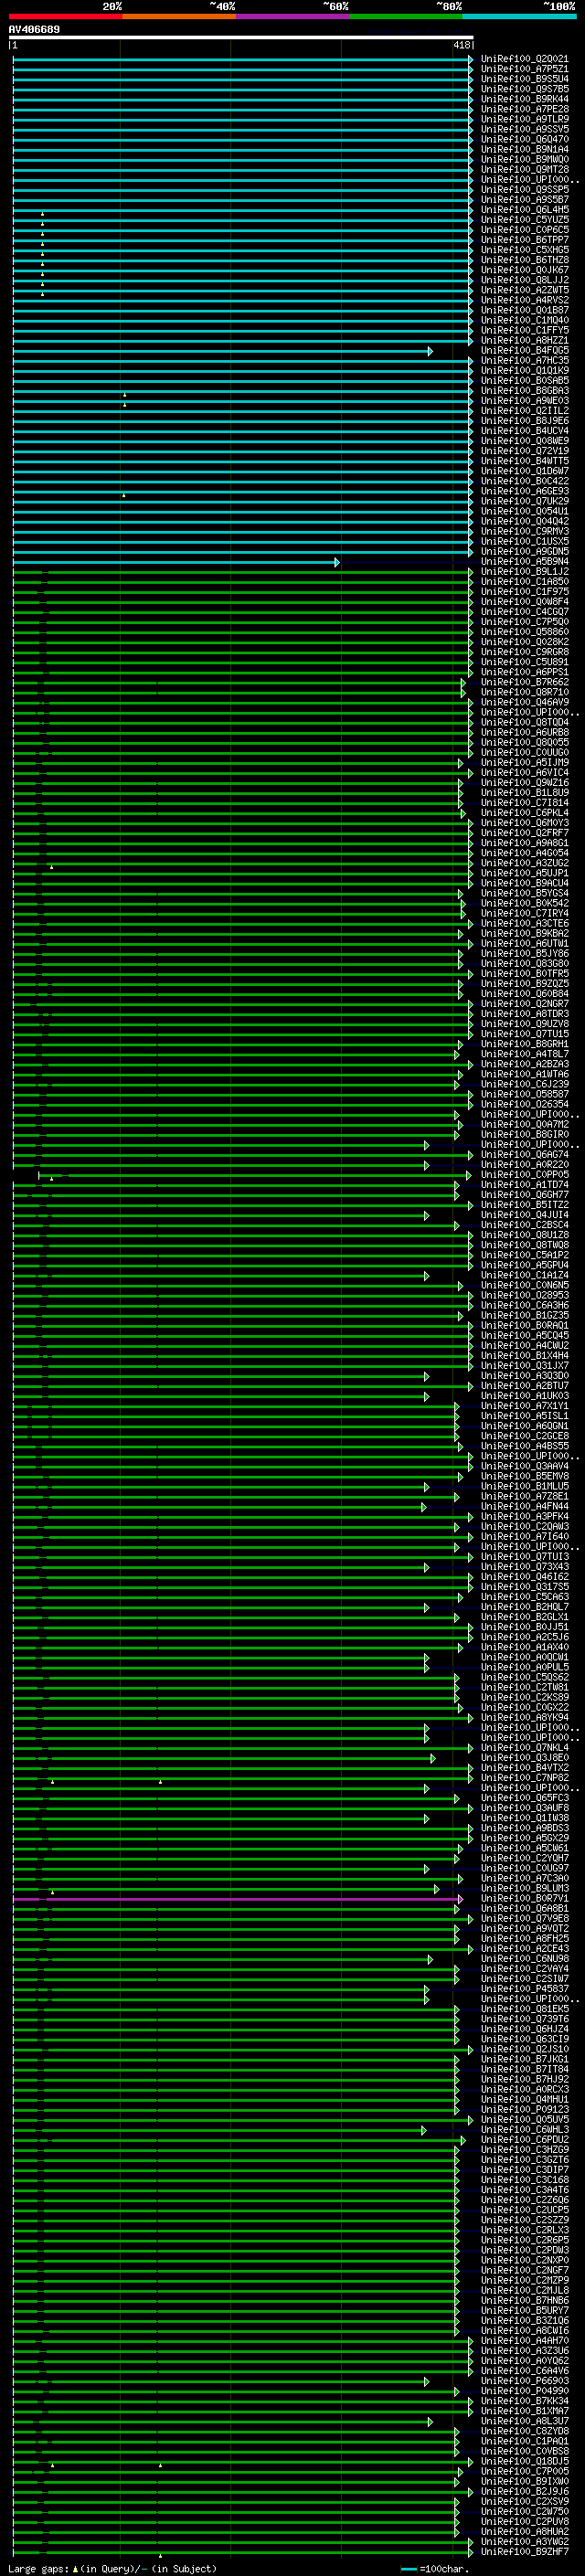Open hit UniRef100_A3ZUG2
The height and width of the screenshot is (2576, 585).
click(524, 863)
